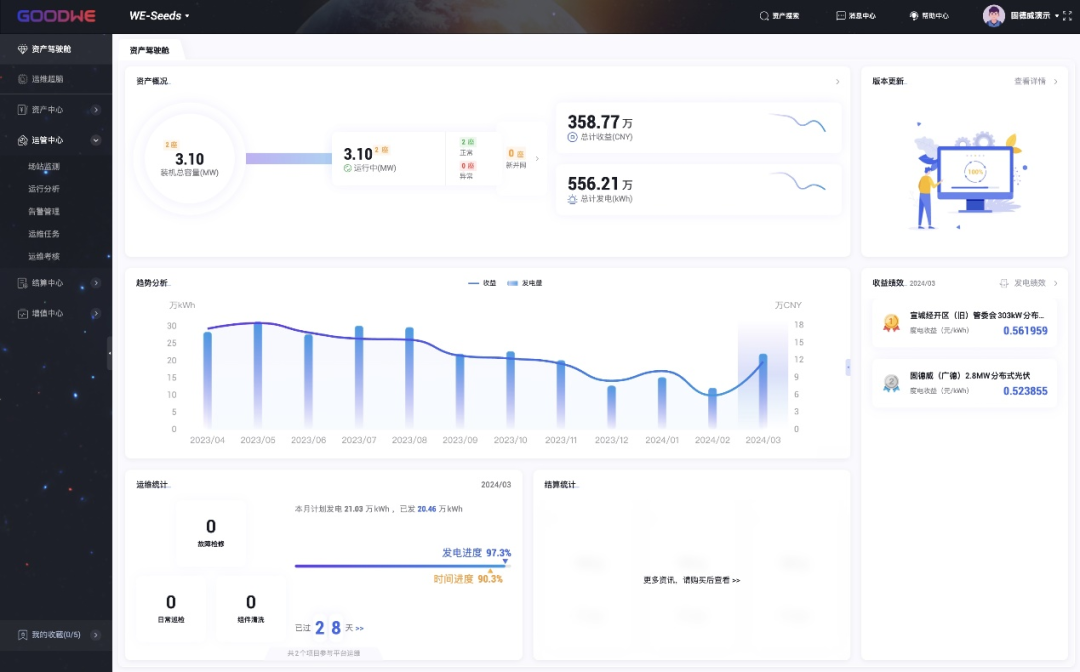Click 更多资讯 purchase prompt link
Image resolution: width=1080 pixels, height=672 pixels.
[691, 580]
